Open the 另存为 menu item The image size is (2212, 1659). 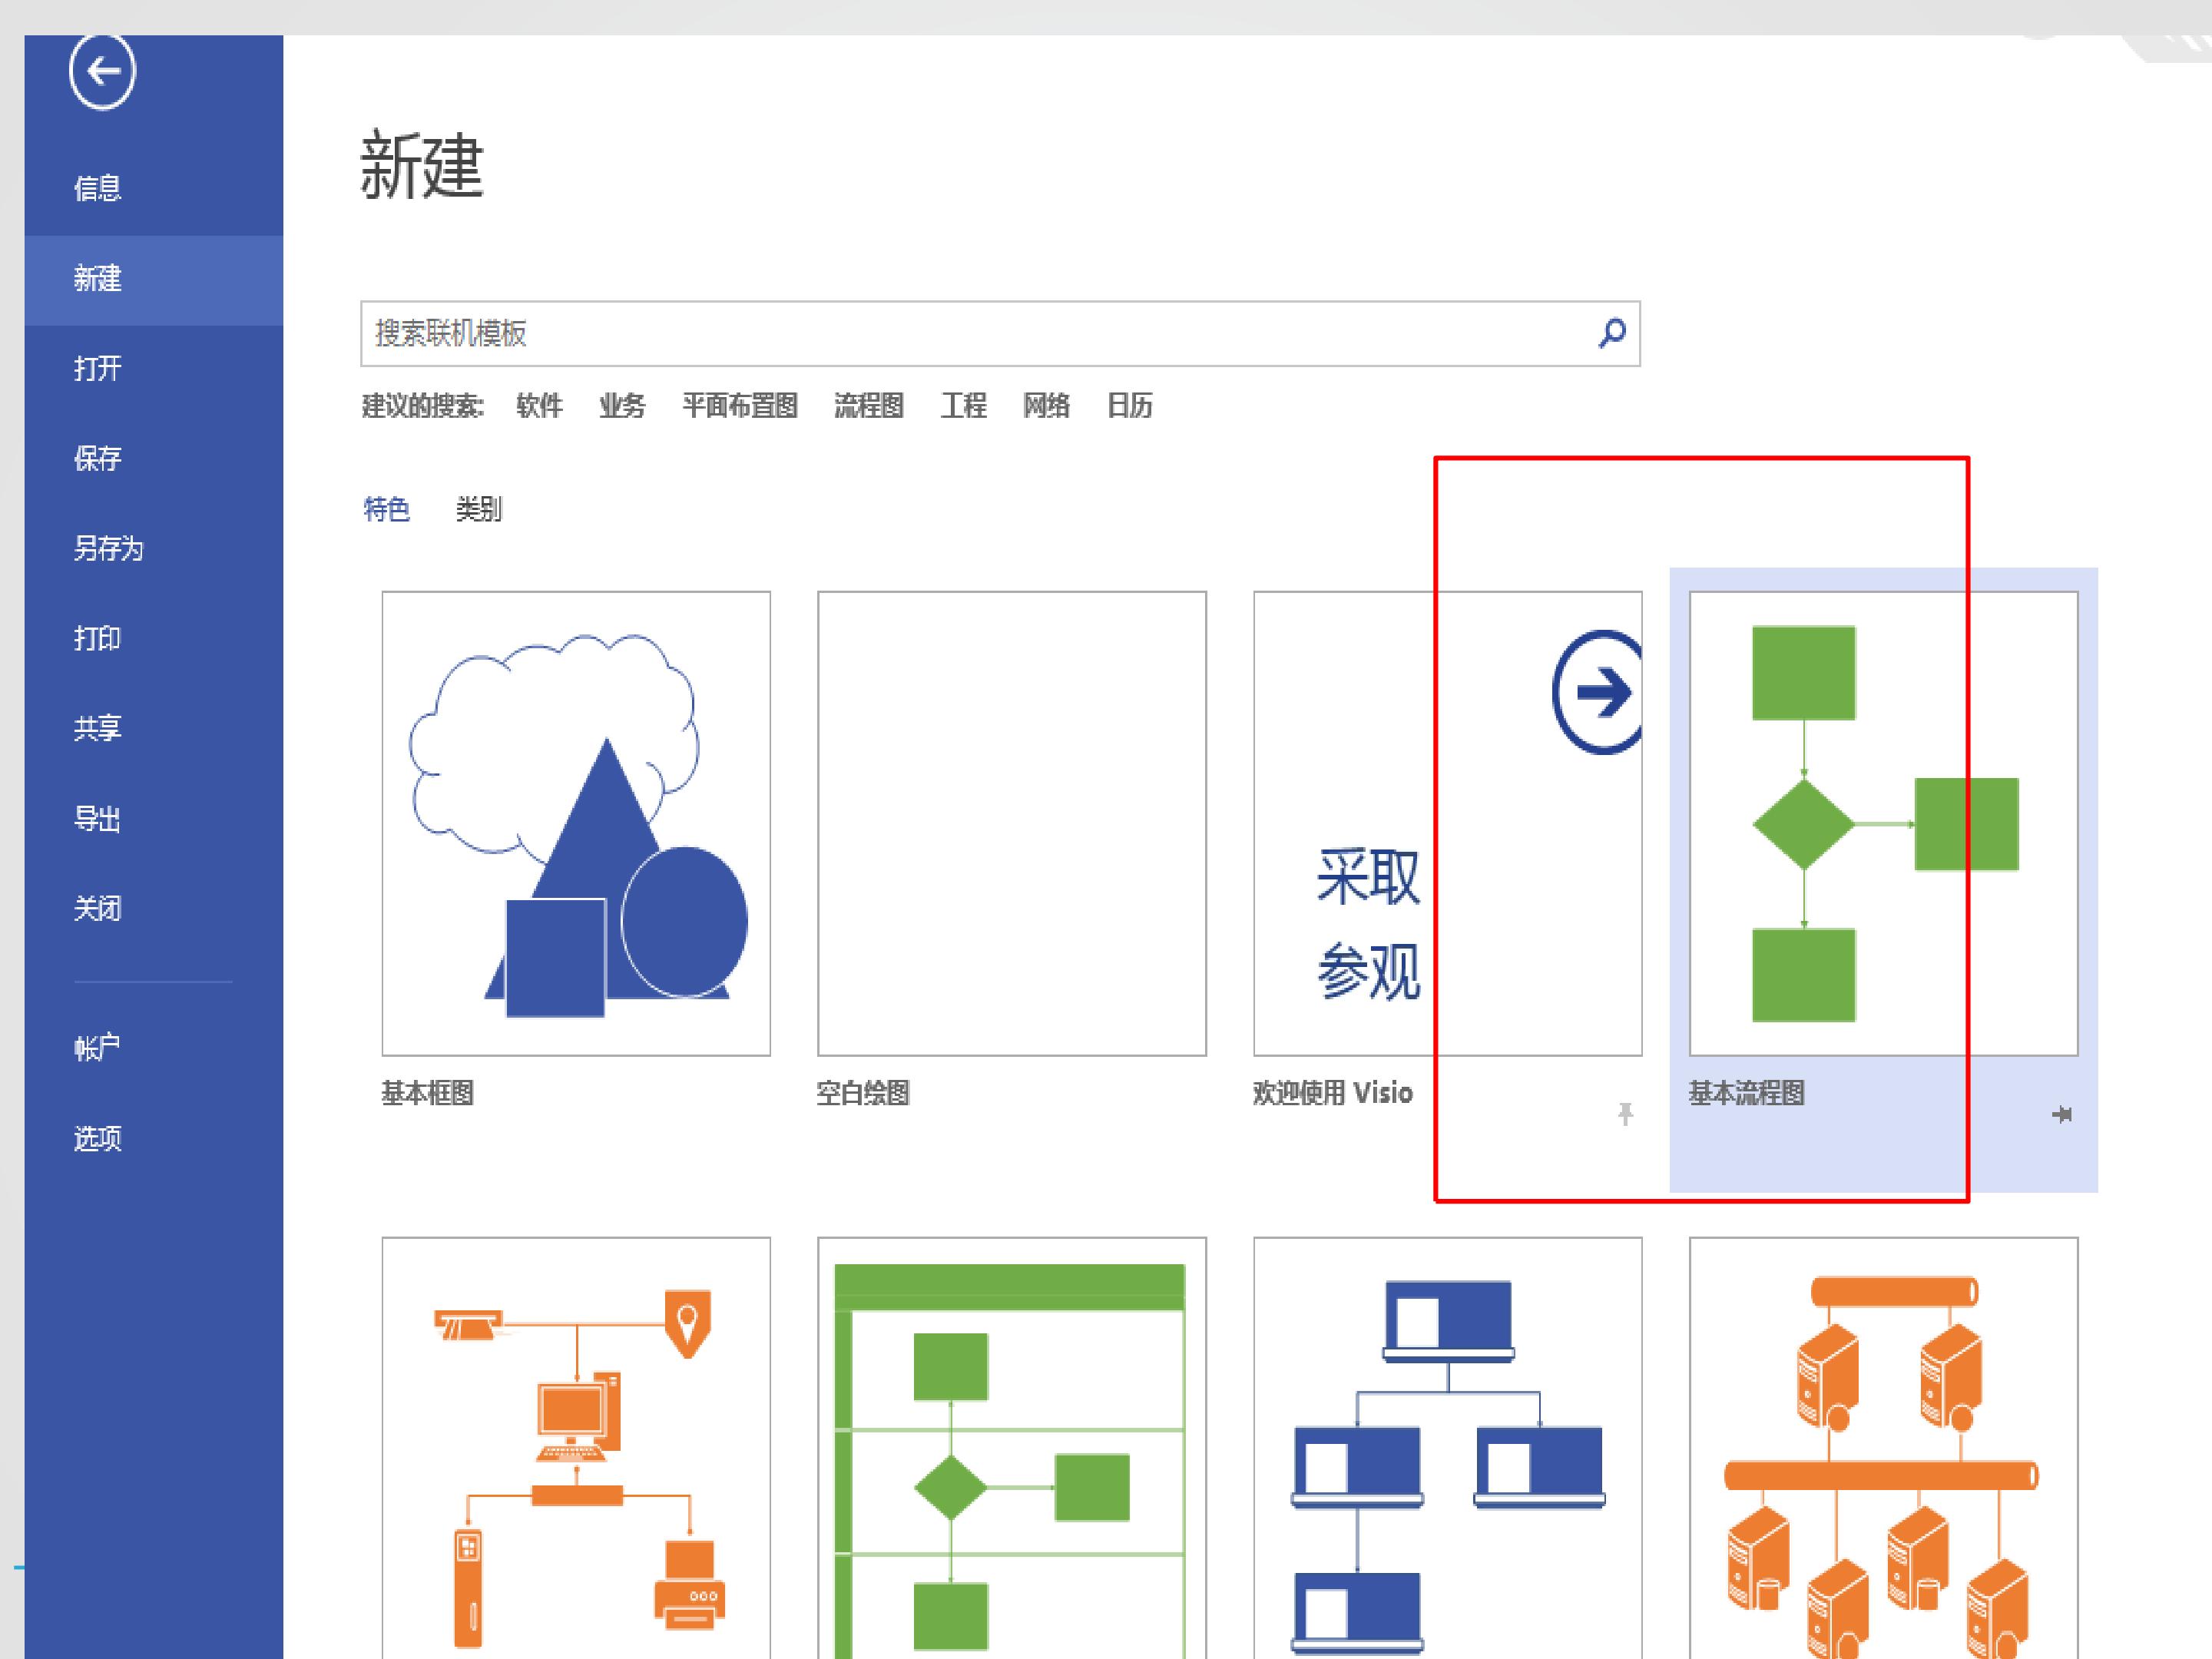click(x=108, y=548)
